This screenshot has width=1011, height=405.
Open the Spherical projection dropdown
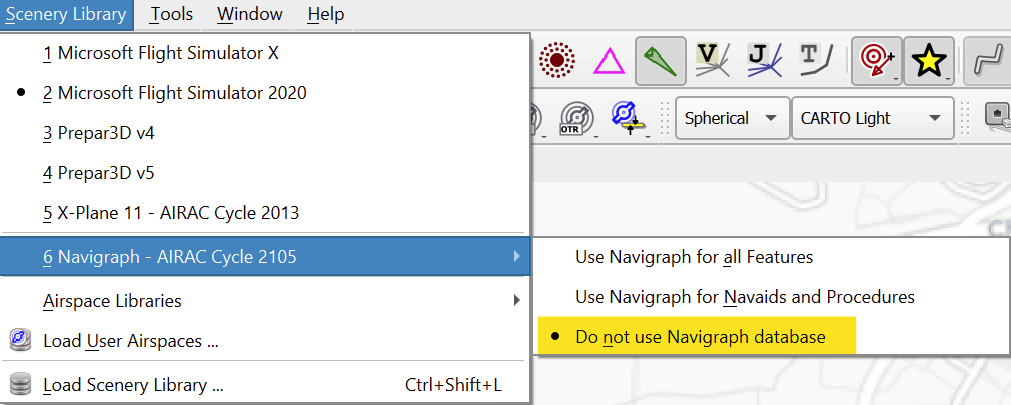tap(733, 119)
